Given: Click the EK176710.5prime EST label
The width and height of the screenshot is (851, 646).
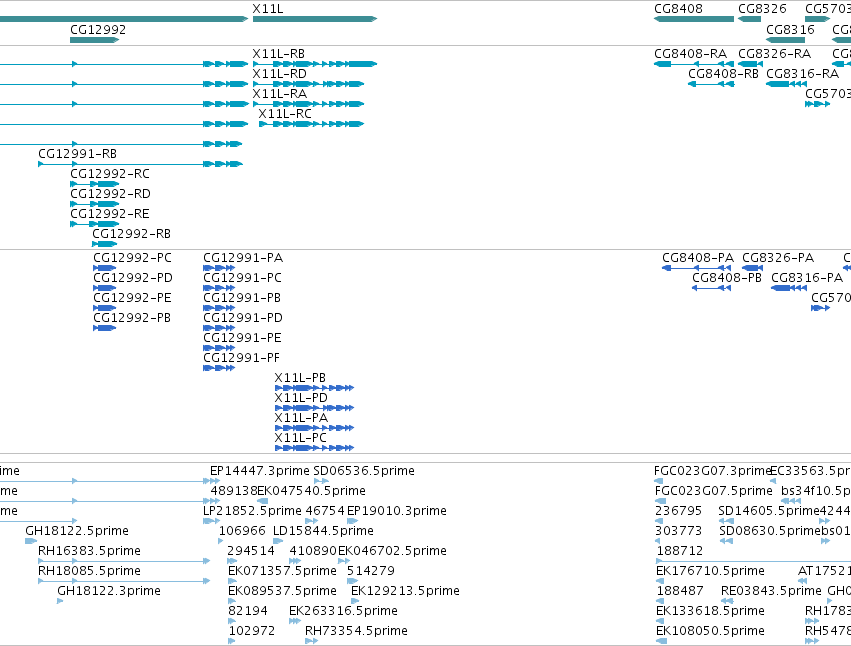Looking at the screenshot, I should [710, 572].
